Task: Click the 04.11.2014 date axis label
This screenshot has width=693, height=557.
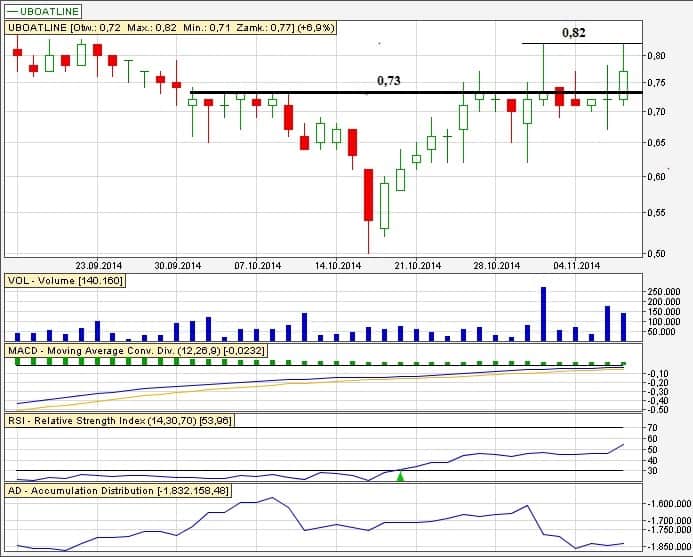Action: pos(577,266)
